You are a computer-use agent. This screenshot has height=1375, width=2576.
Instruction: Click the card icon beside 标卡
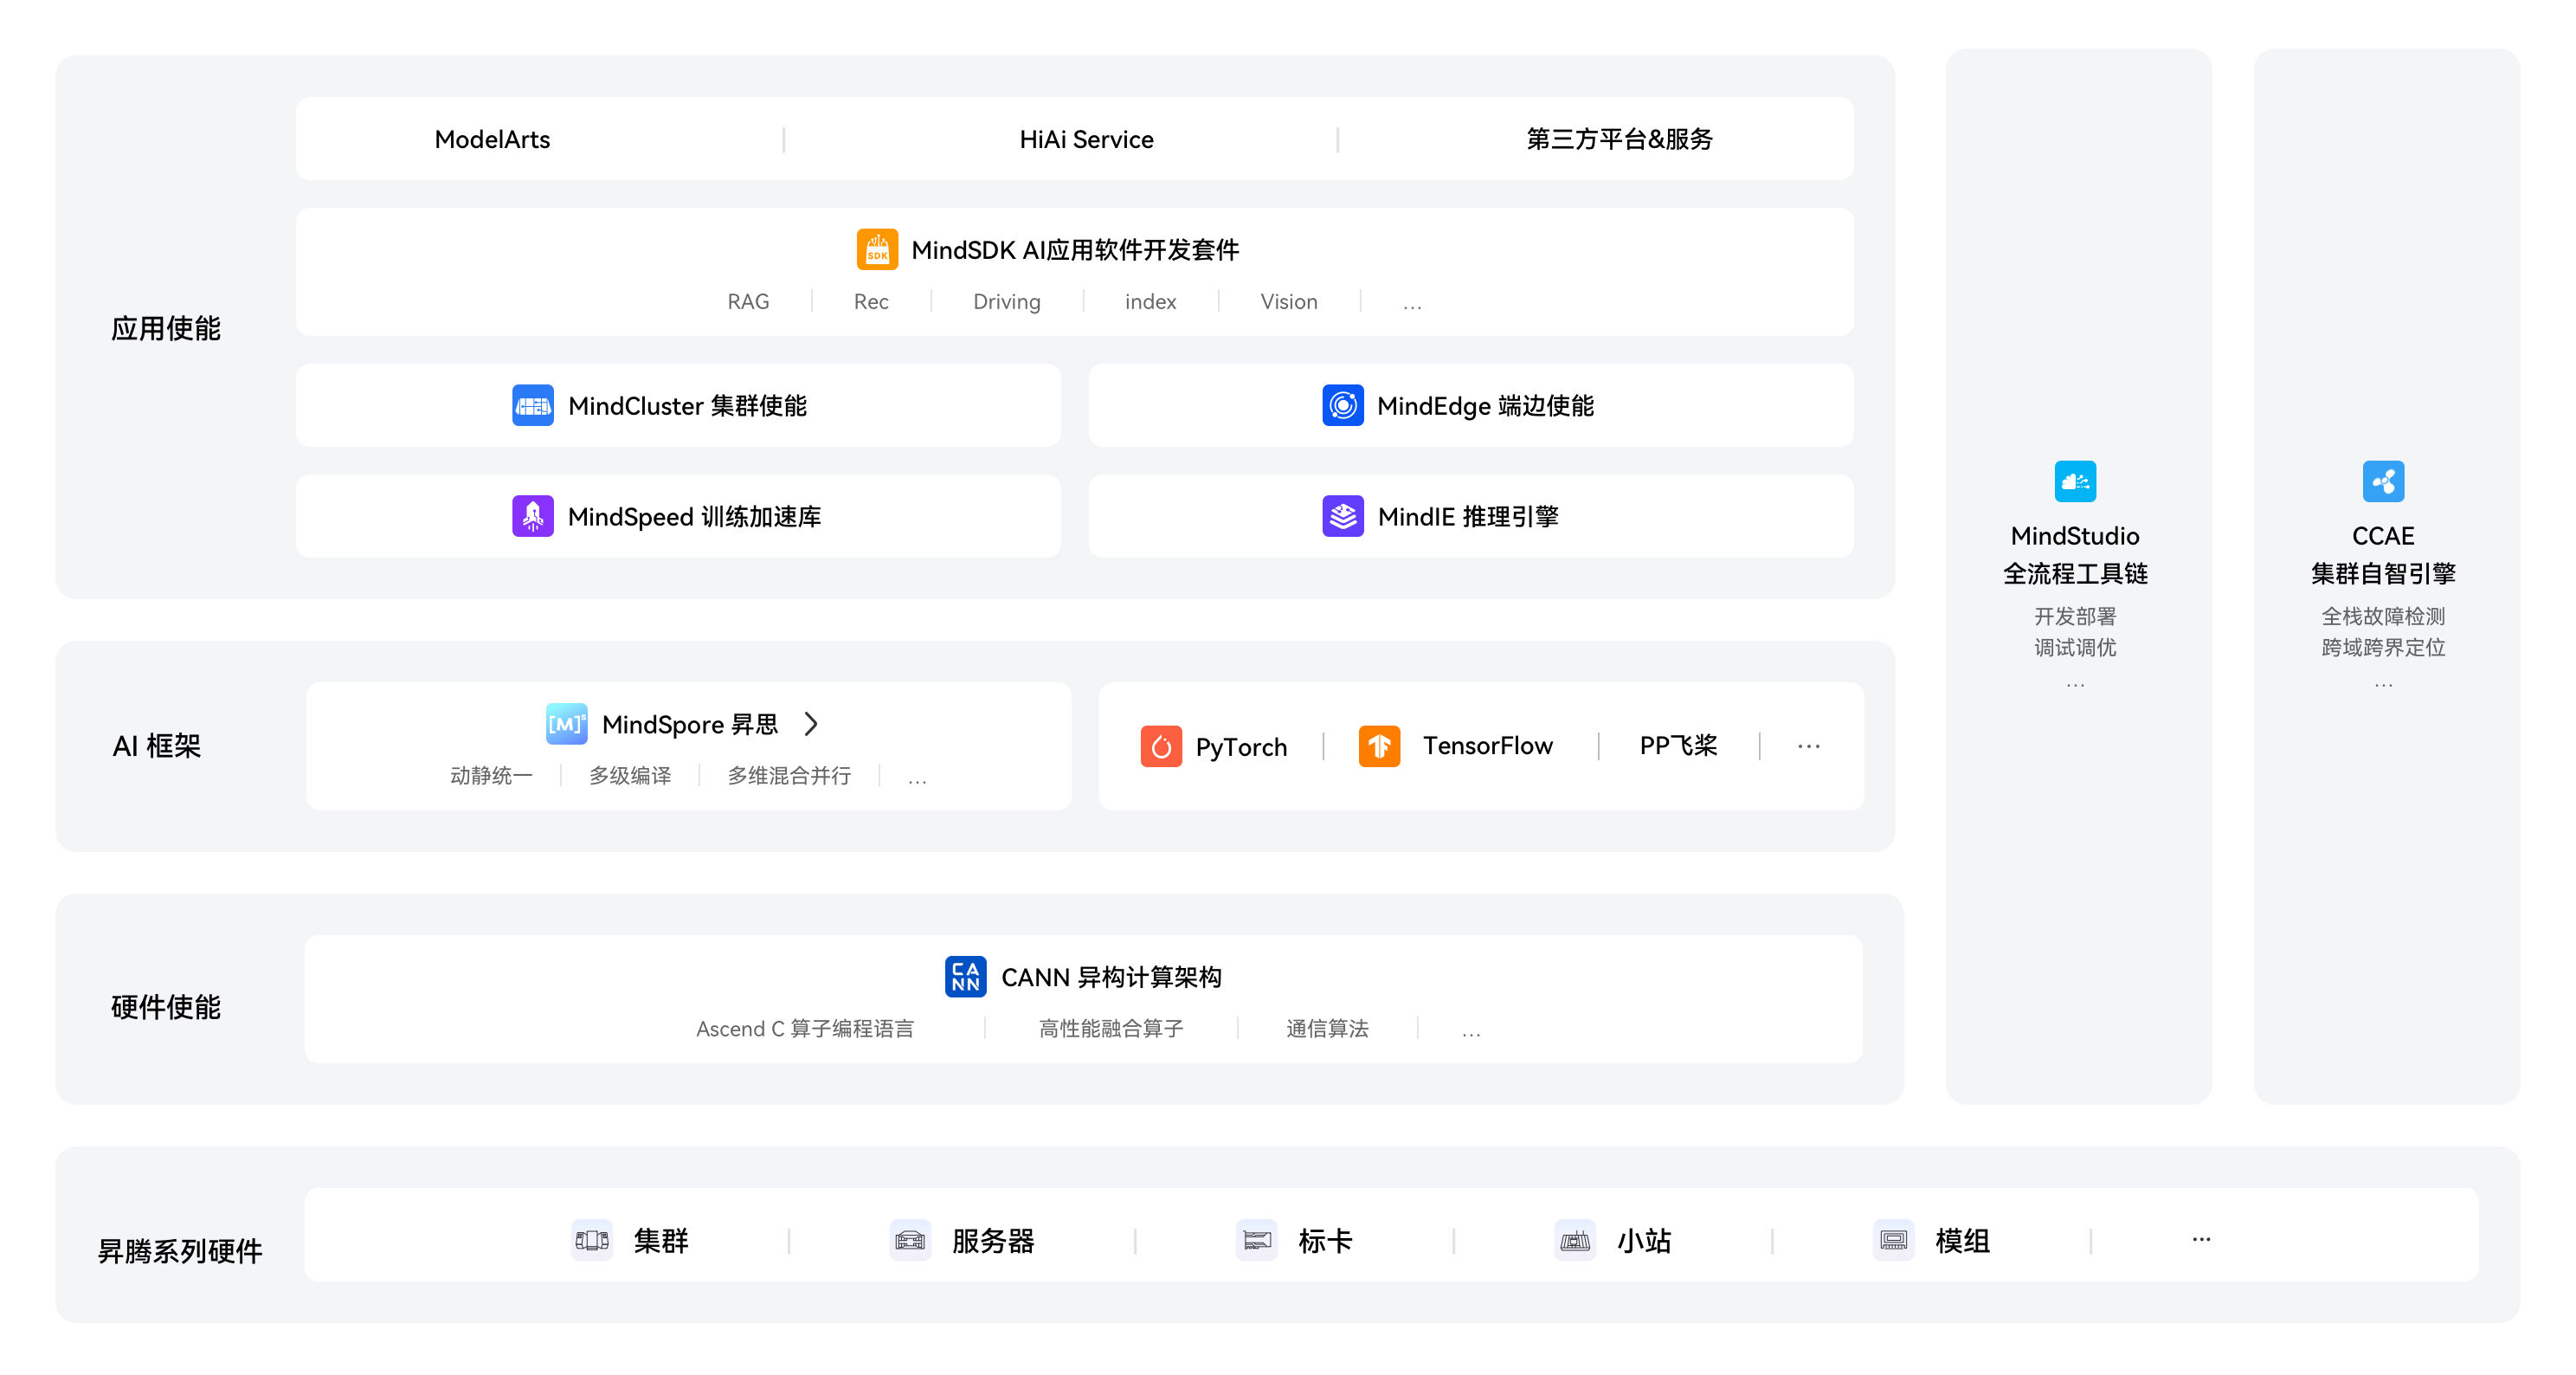(x=1256, y=1240)
